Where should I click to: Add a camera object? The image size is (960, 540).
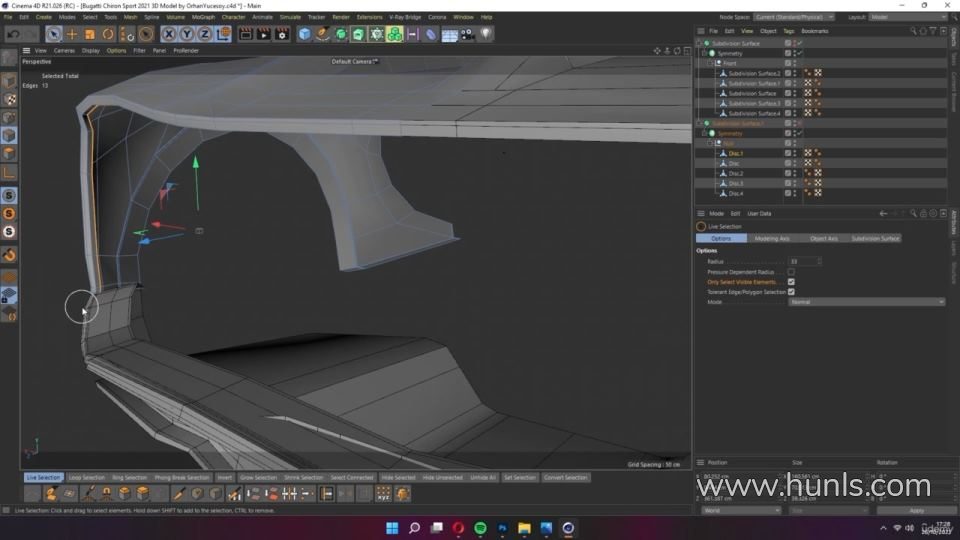[467, 34]
